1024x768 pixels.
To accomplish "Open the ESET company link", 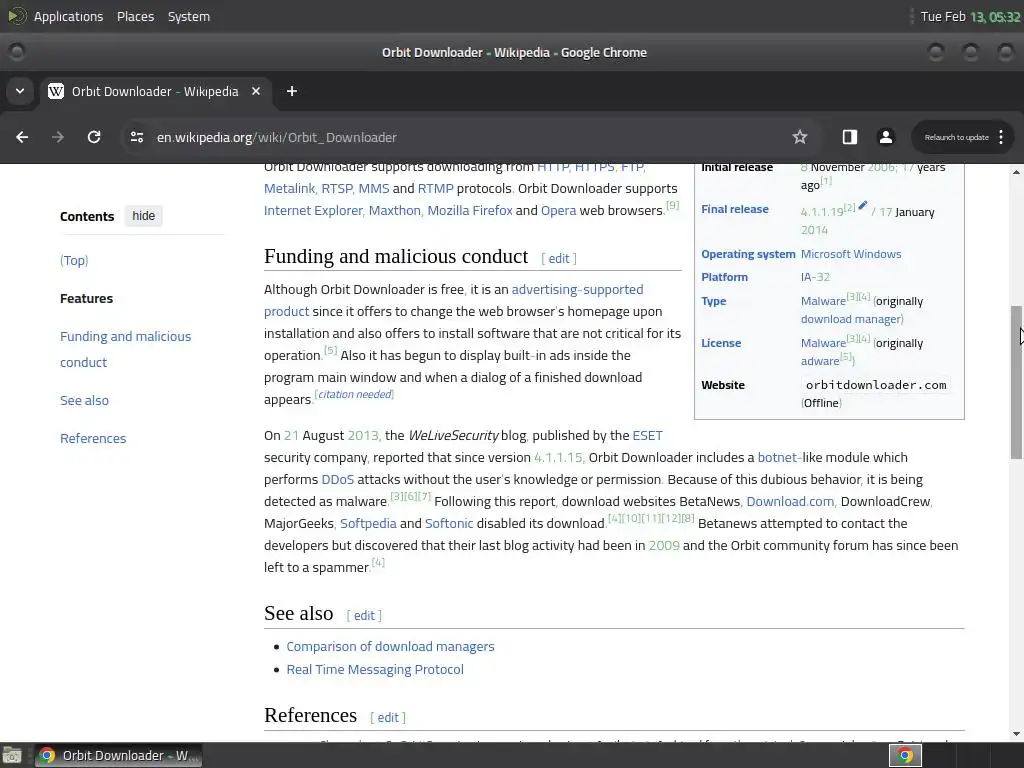I will (647, 436).
